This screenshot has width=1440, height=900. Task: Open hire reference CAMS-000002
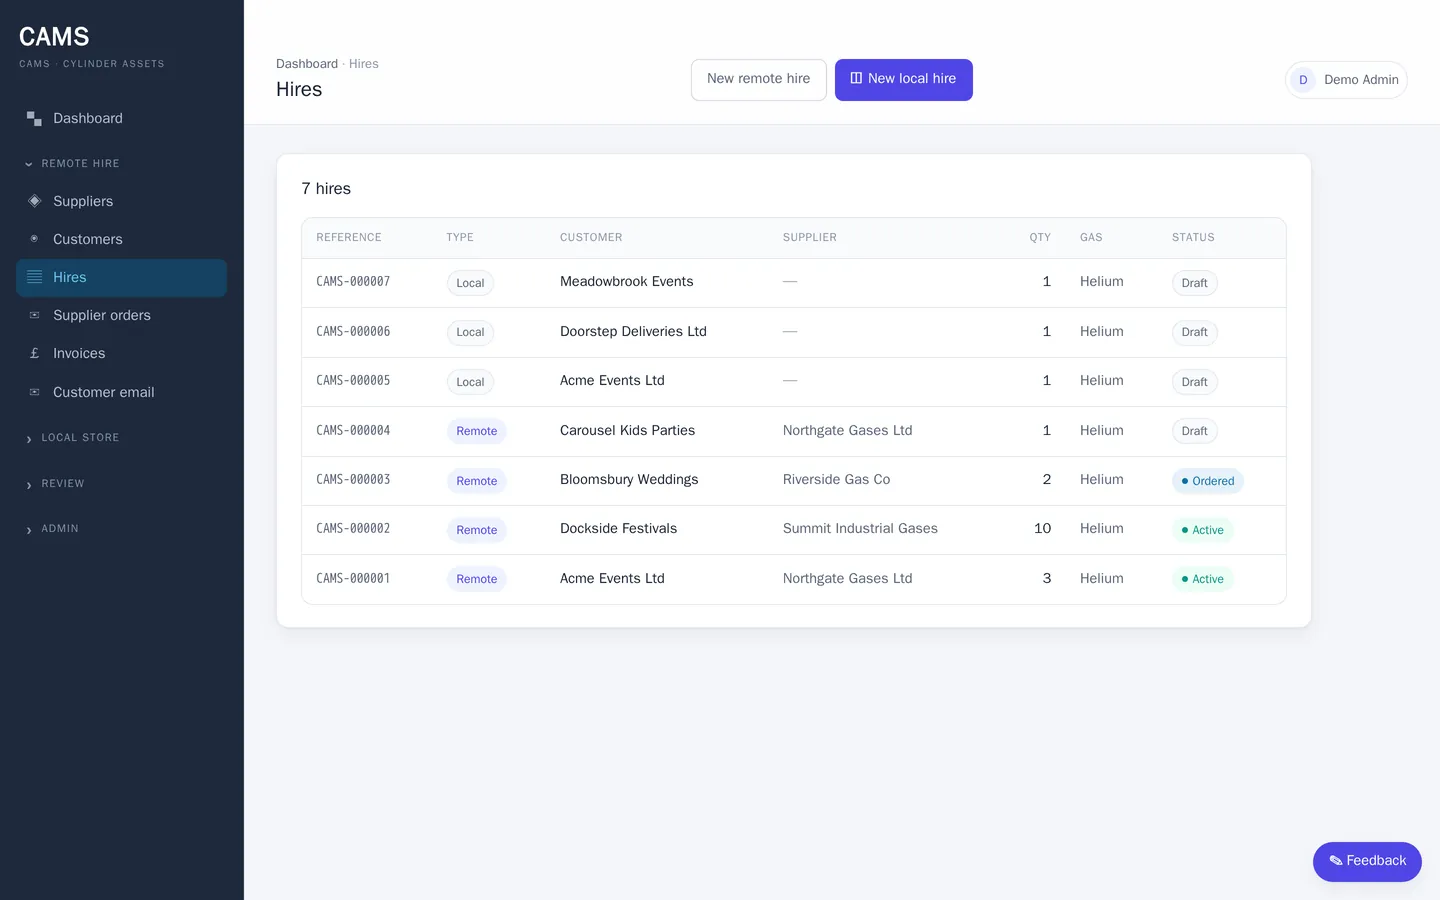tap(353, 529)
